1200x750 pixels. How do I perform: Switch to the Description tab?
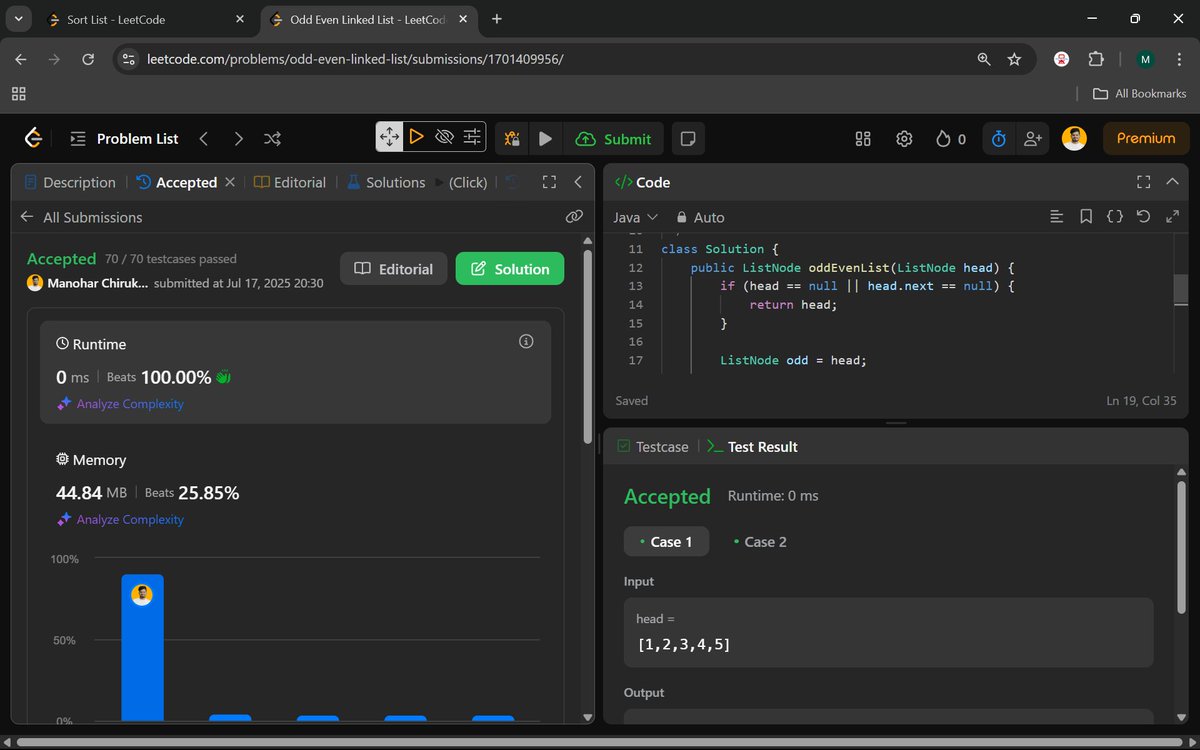tap(70, 182)
